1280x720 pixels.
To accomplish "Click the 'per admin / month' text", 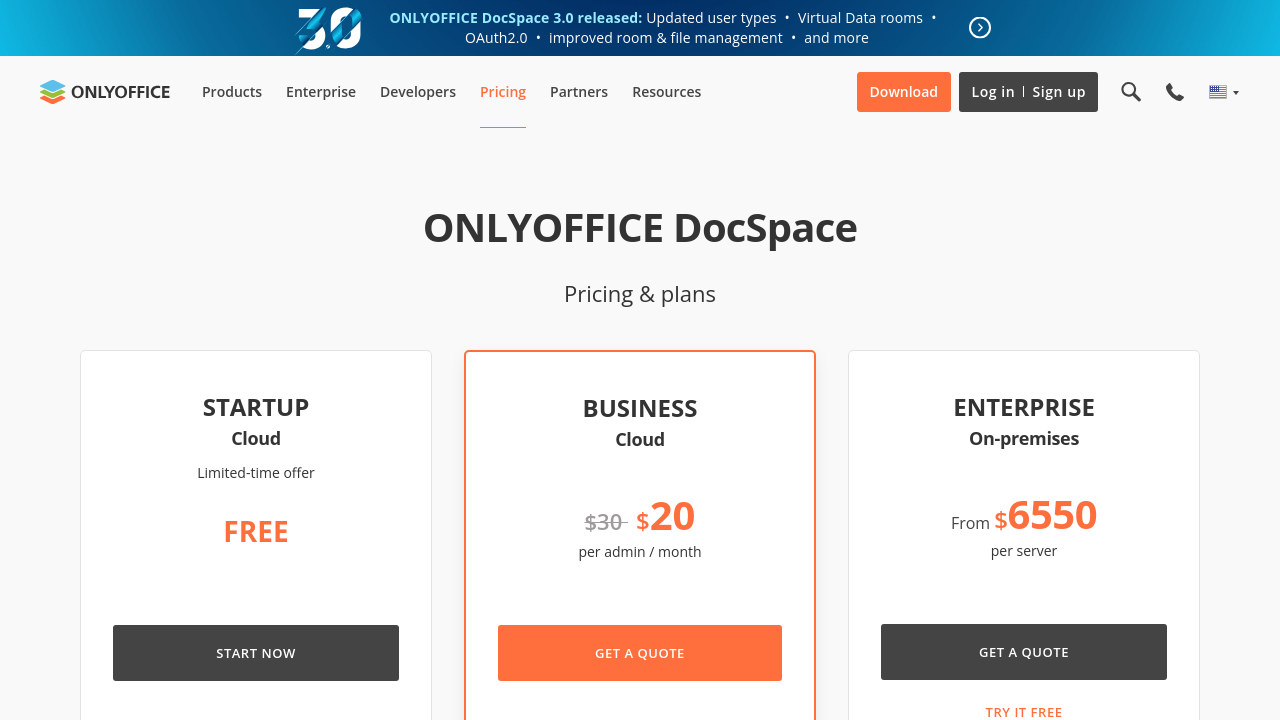I will tap(640, 552).
